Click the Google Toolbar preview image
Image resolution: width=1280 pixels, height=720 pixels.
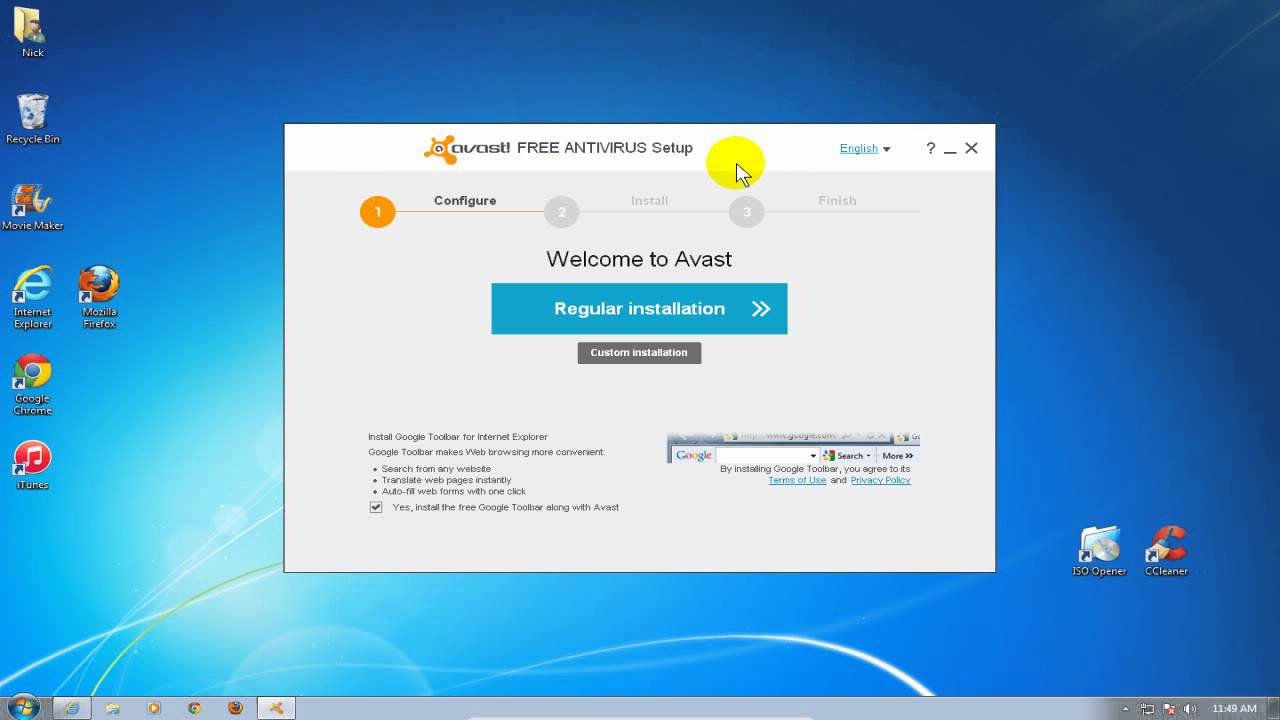(793, 448)
